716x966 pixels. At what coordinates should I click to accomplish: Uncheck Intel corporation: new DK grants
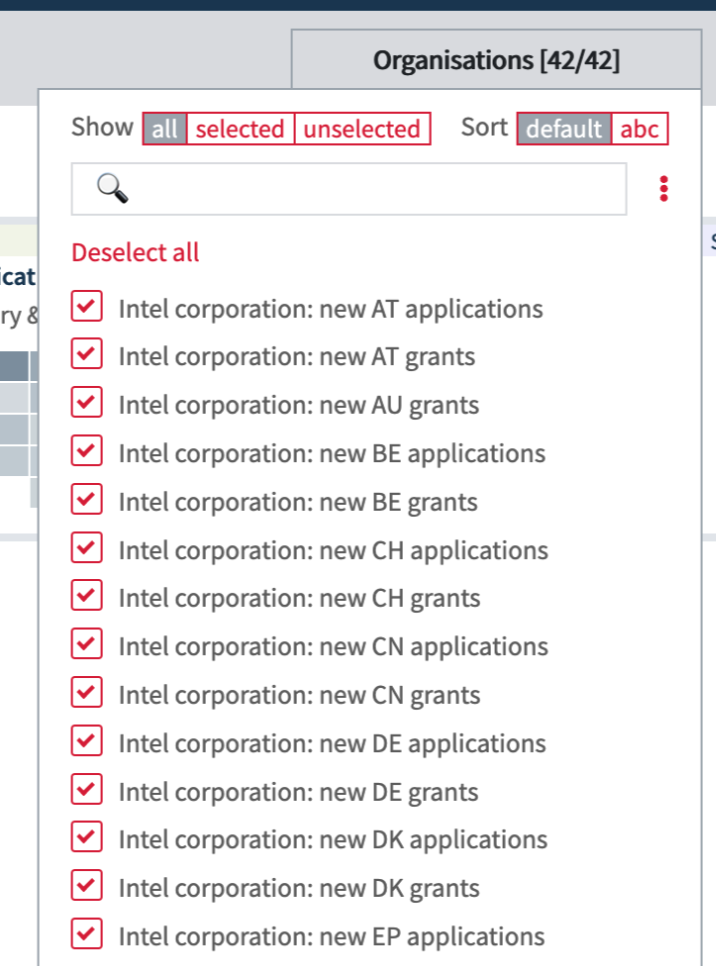pyautogui.click(x=86, y=885)
